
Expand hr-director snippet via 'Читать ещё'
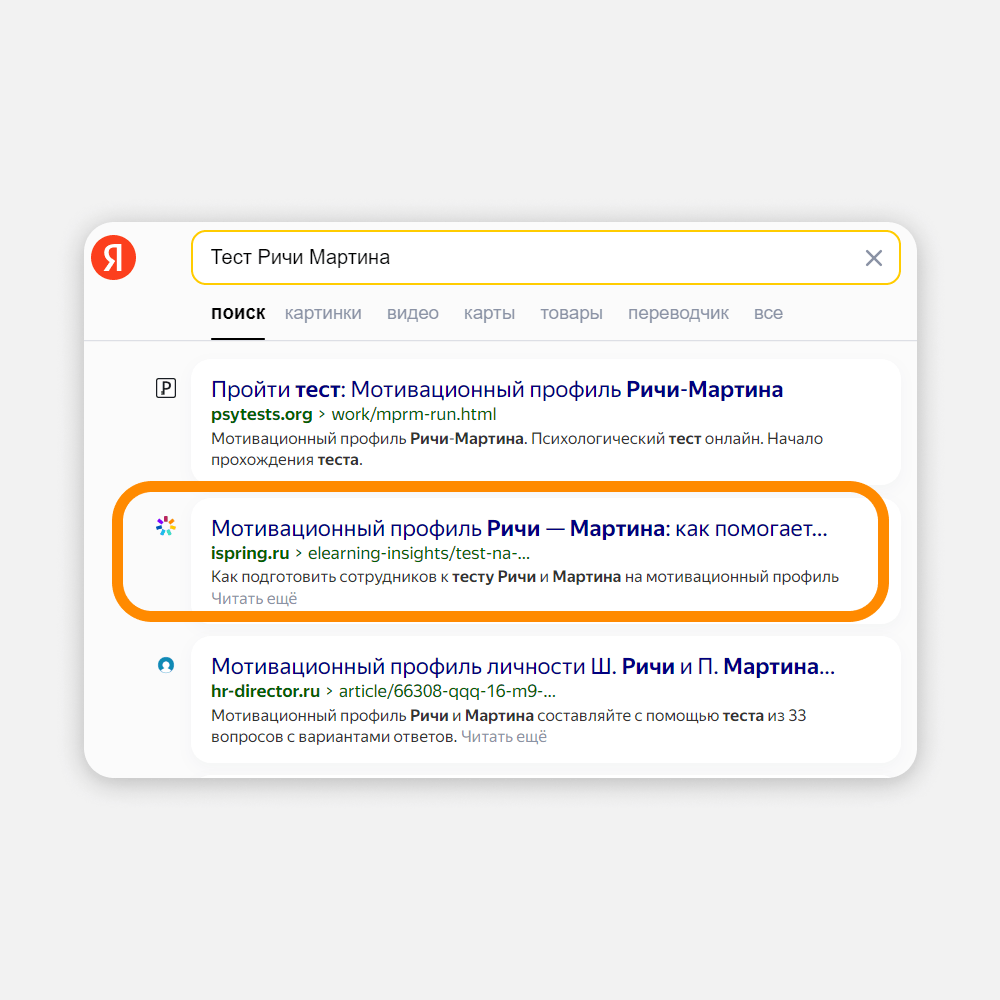point(504,737)
